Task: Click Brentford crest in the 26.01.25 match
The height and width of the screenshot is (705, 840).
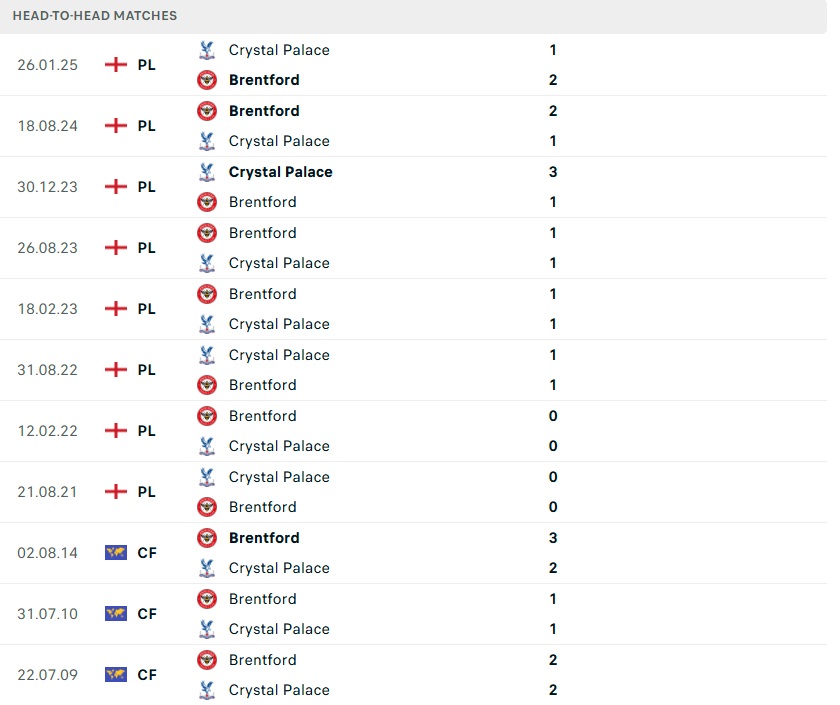Action: coord(207,80)
